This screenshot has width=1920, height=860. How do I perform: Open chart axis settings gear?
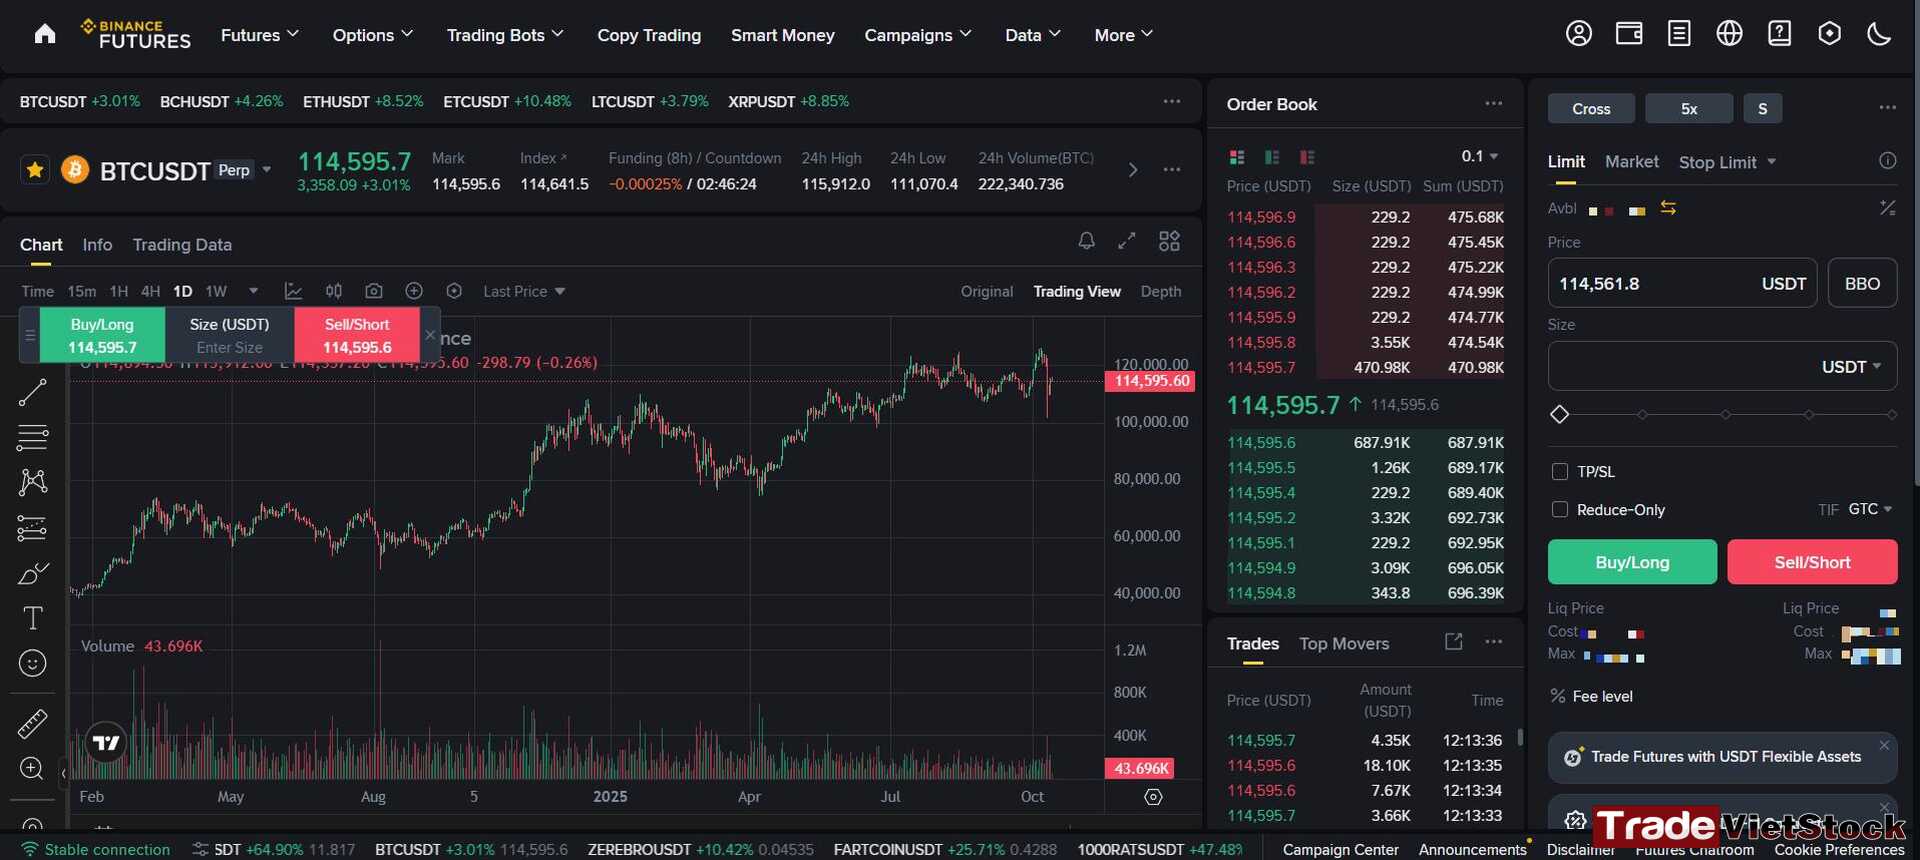pyautogui.click(x=1153, y=797)
